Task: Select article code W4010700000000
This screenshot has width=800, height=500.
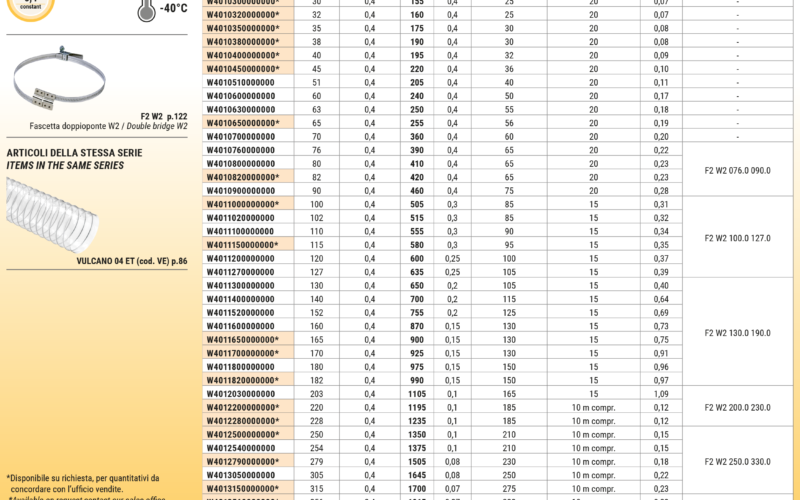Action: pos(240,136)
